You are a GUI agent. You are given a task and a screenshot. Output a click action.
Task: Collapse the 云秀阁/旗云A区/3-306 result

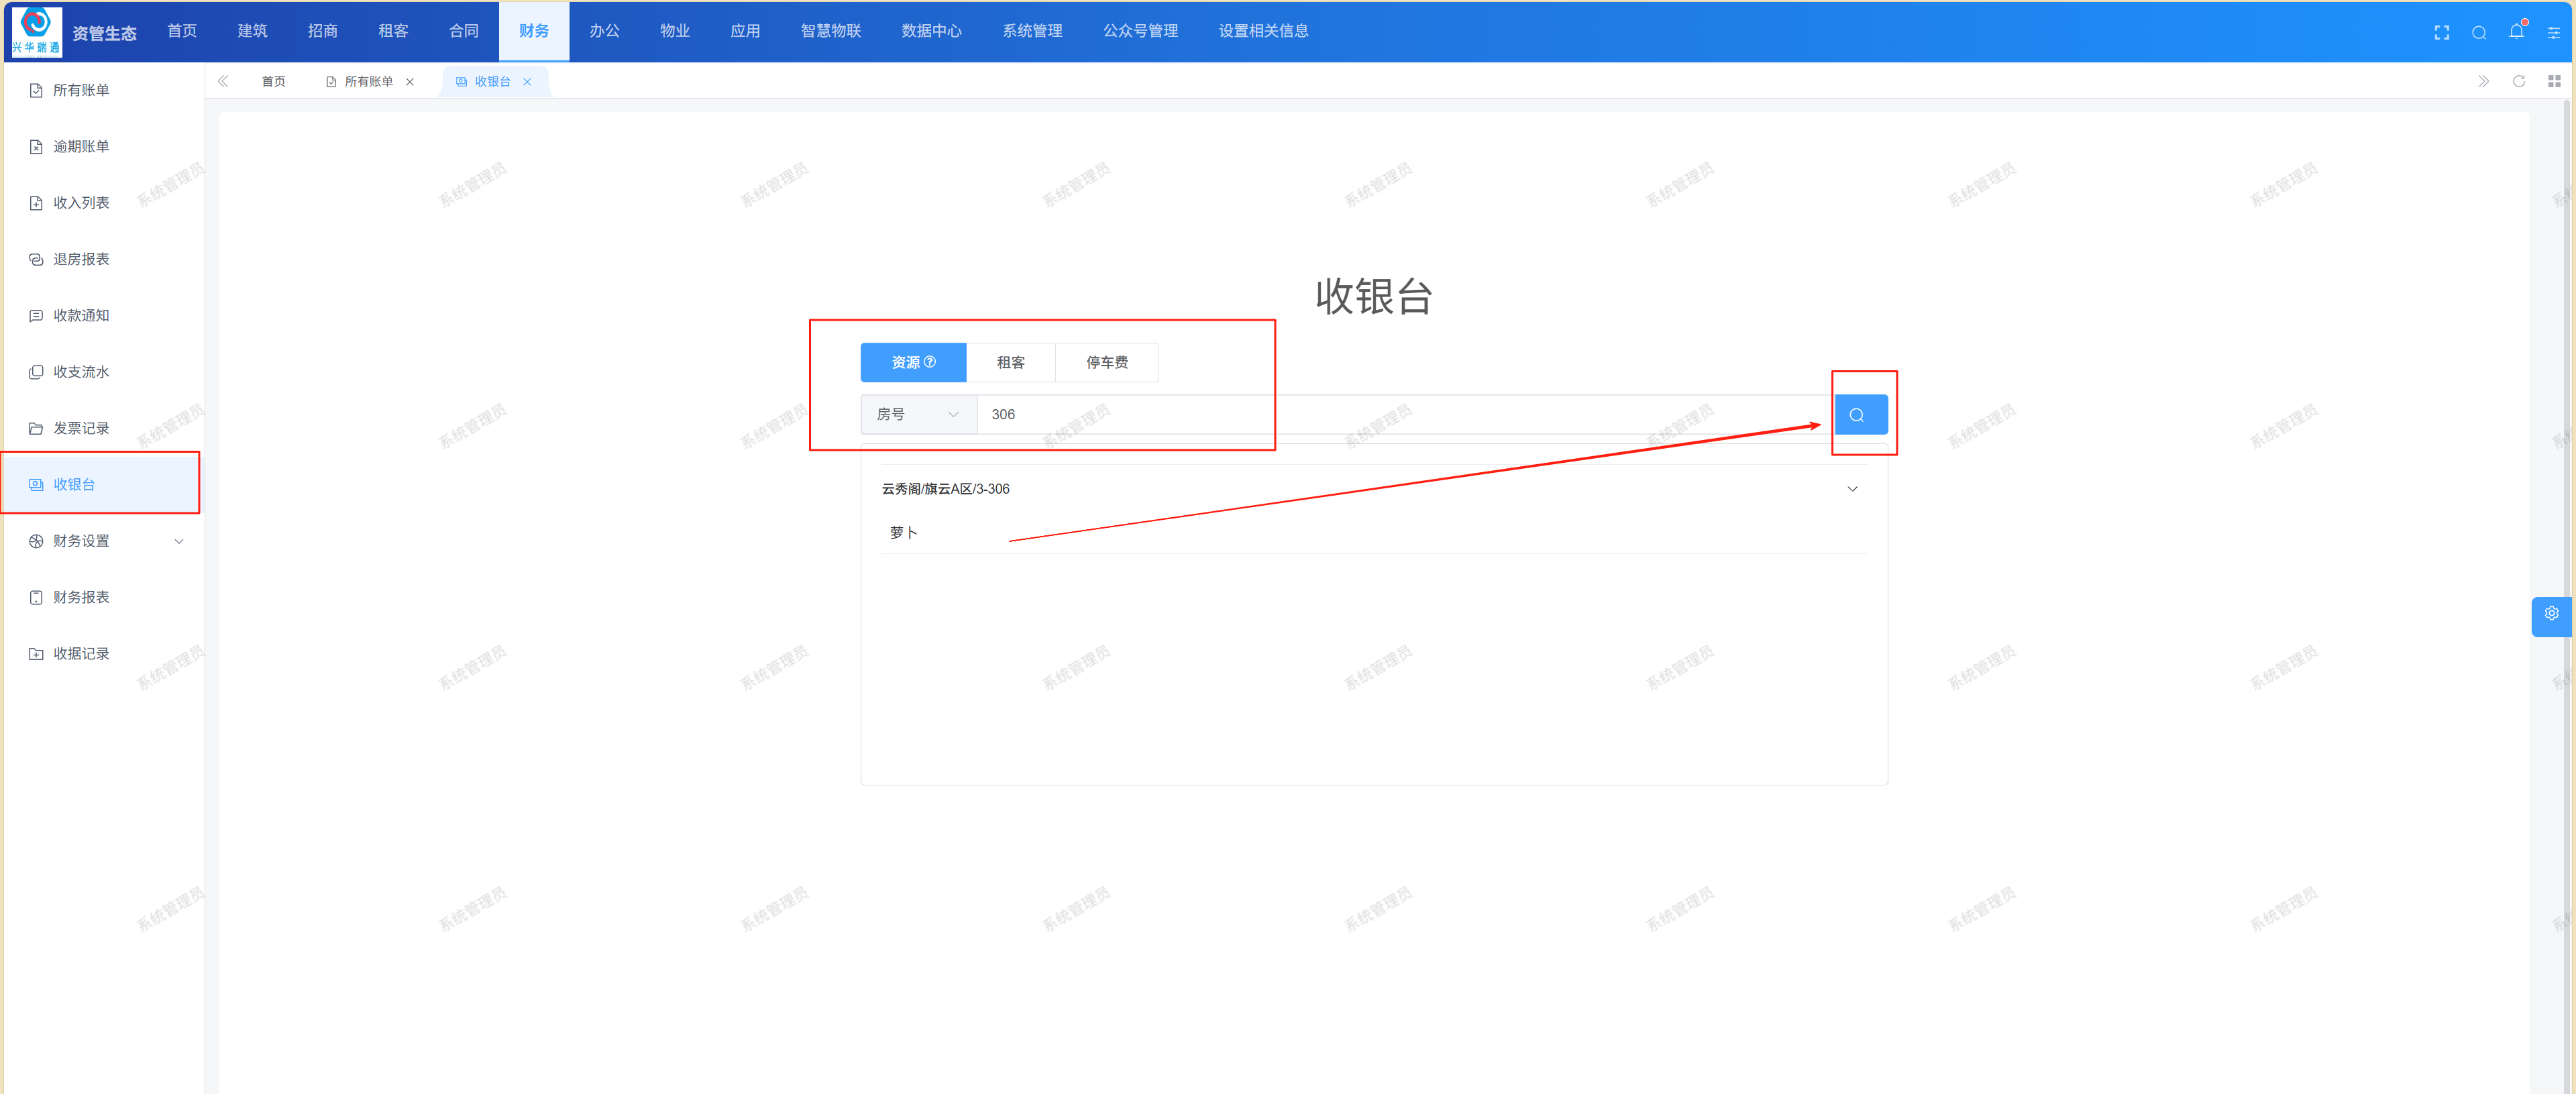tap(1851, 489)
